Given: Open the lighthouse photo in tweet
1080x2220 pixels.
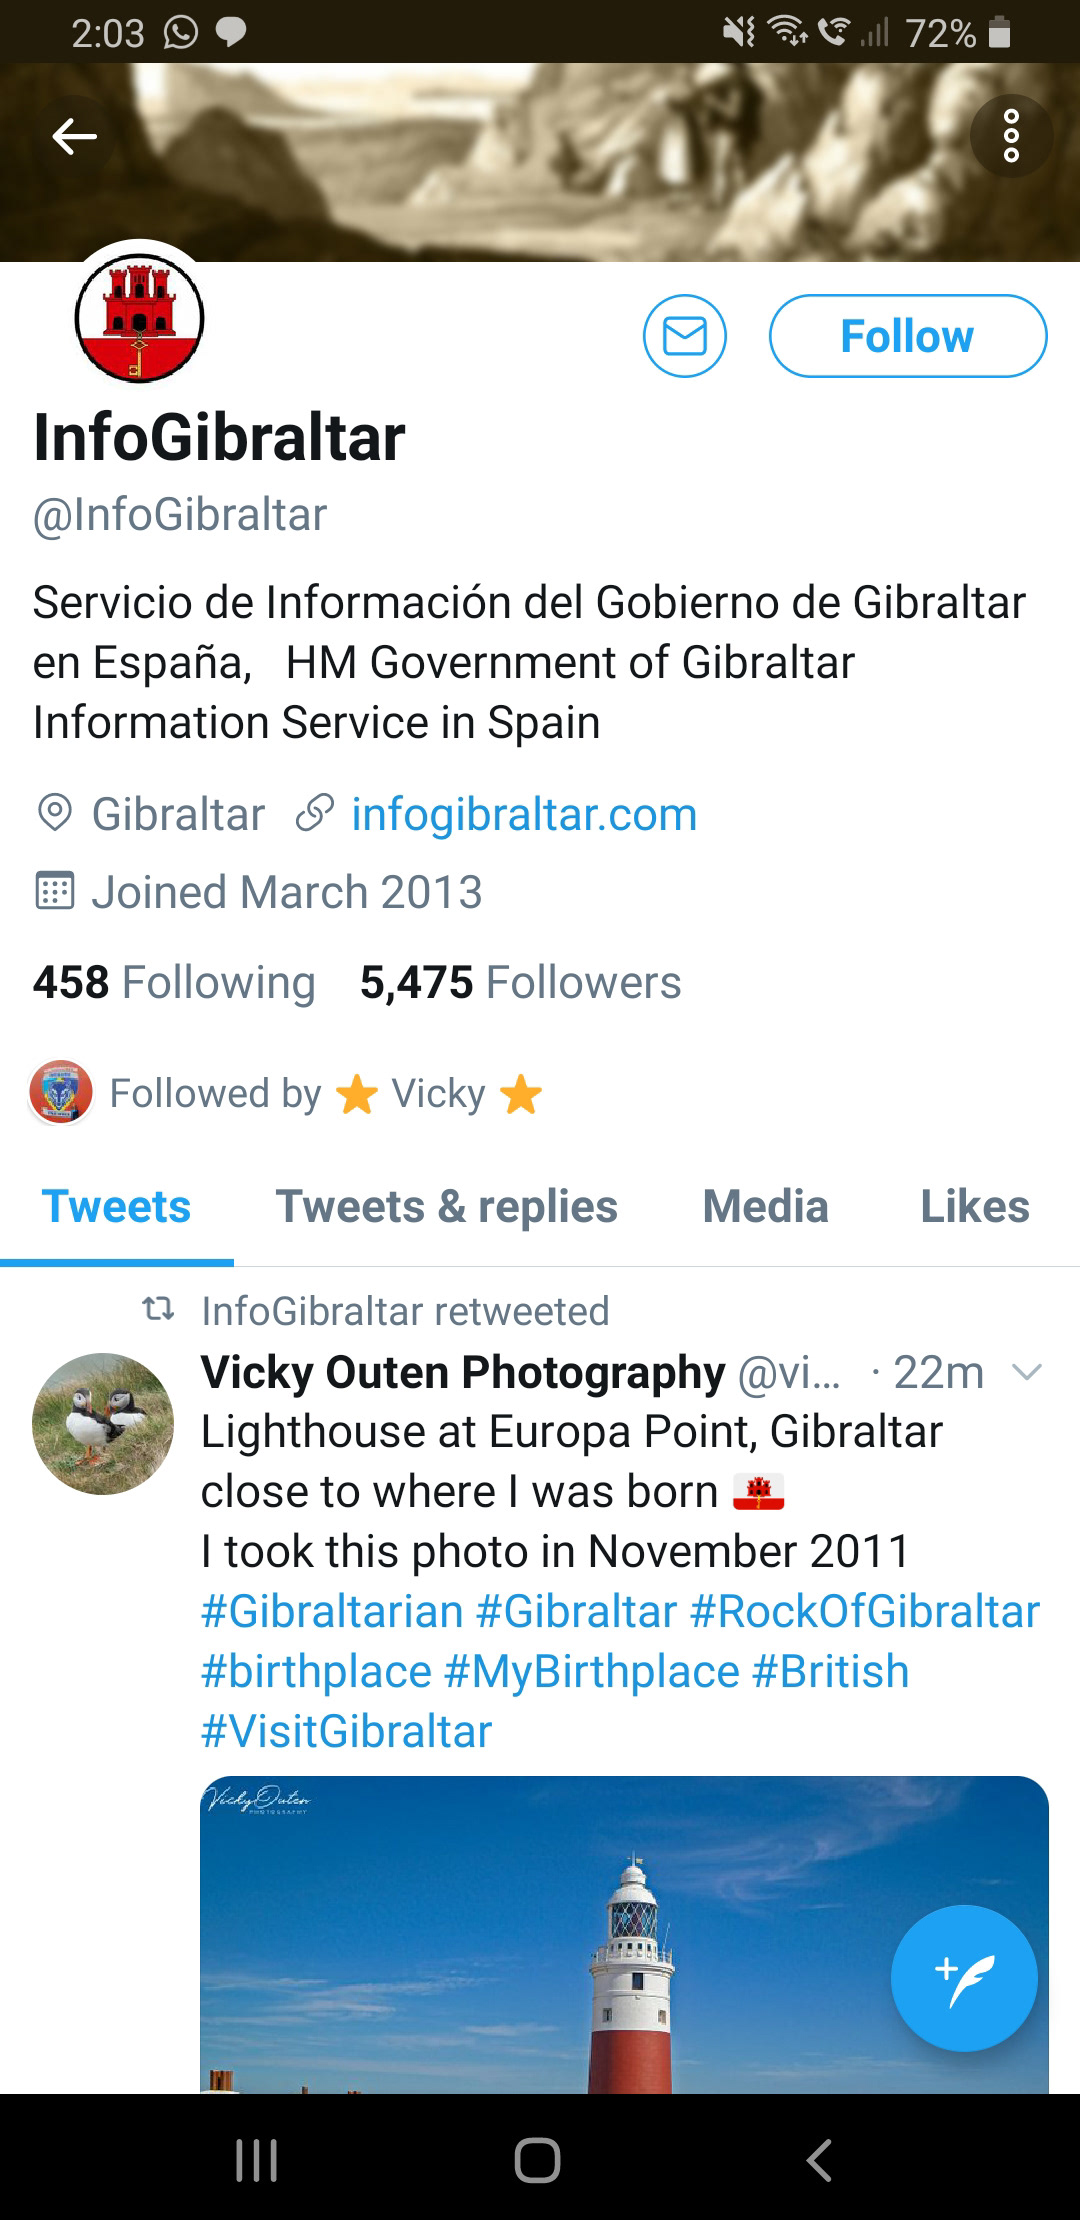Looking at the screenshot, I should click(624, 1935).
